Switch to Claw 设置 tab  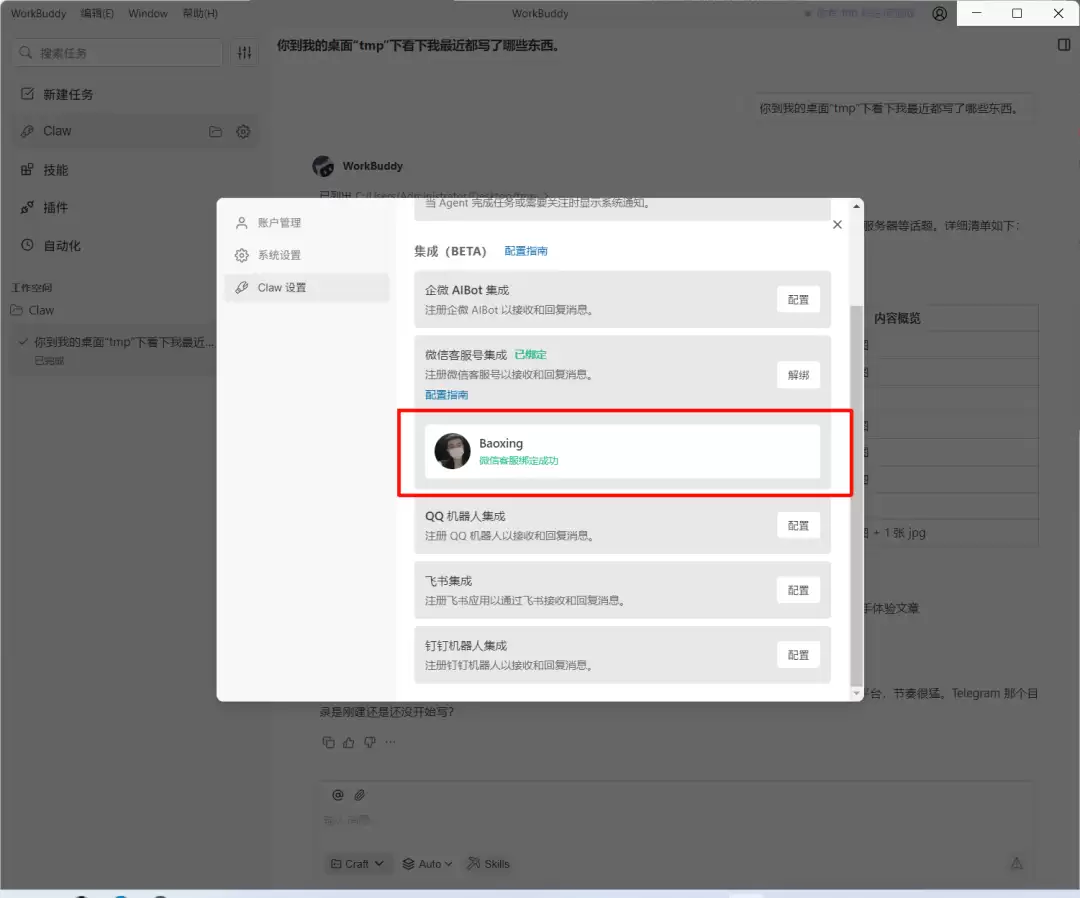(x=282, y=287)
